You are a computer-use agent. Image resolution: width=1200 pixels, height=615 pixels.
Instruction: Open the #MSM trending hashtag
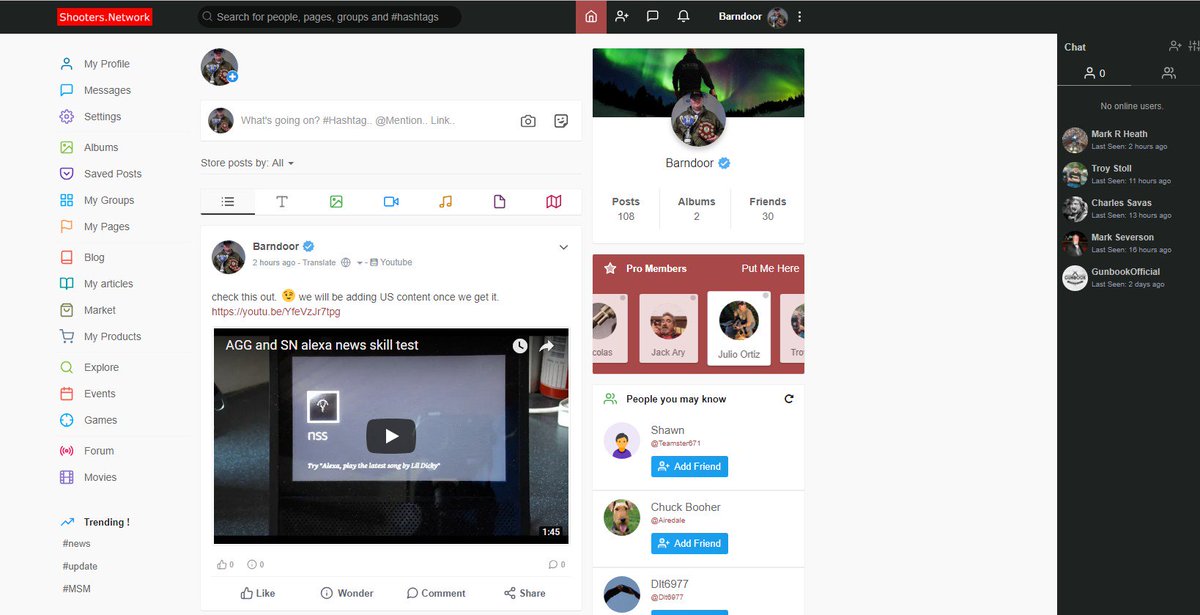point(76,590)
